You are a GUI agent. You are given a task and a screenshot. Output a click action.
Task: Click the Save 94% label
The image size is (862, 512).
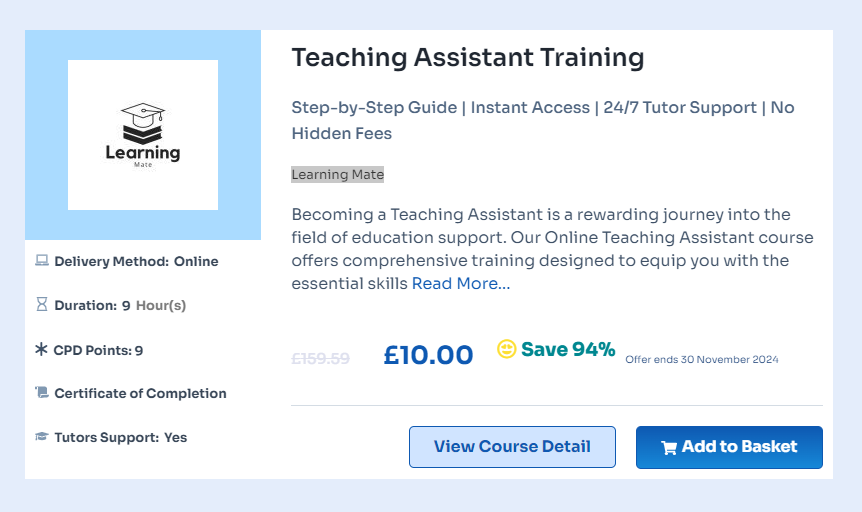coord(567,349)
